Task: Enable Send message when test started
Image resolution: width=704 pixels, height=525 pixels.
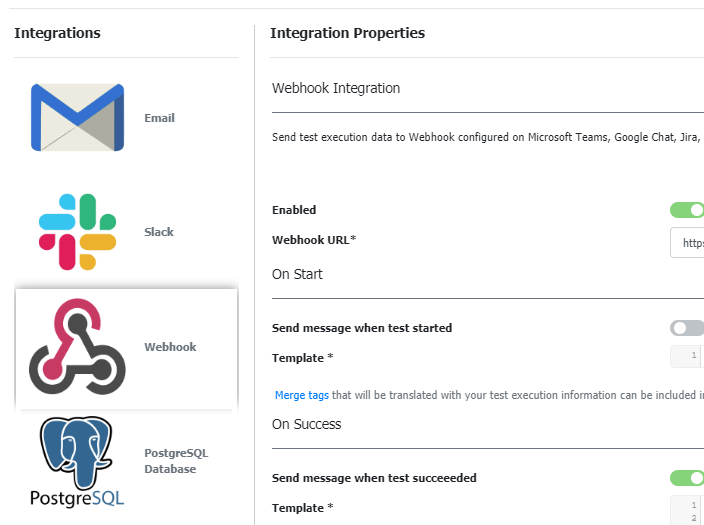Action: pyautogui.click(x=687, y=328)
